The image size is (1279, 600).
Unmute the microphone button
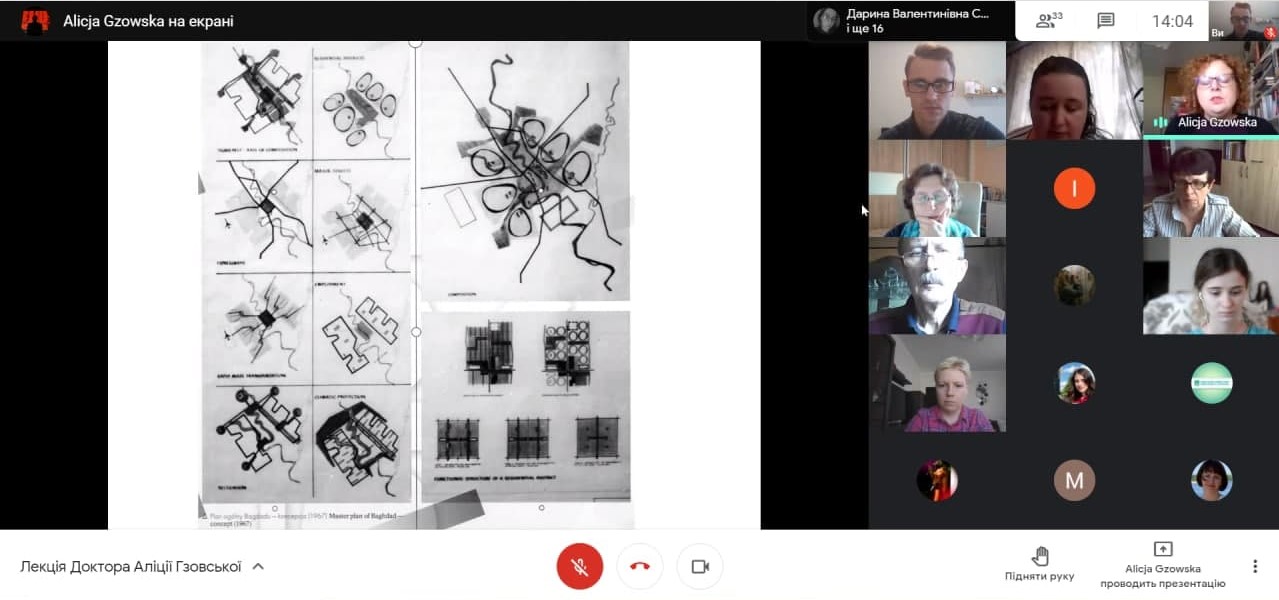tap(579, 566)
